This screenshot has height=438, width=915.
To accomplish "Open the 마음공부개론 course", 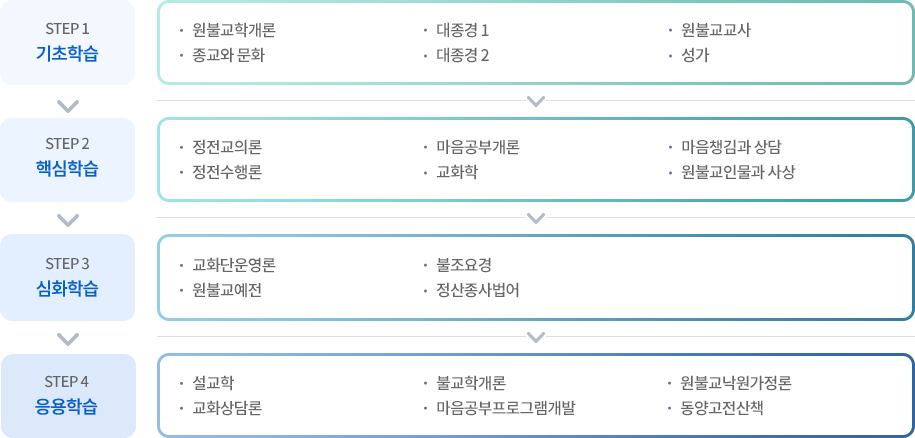I will click(478, 147).
